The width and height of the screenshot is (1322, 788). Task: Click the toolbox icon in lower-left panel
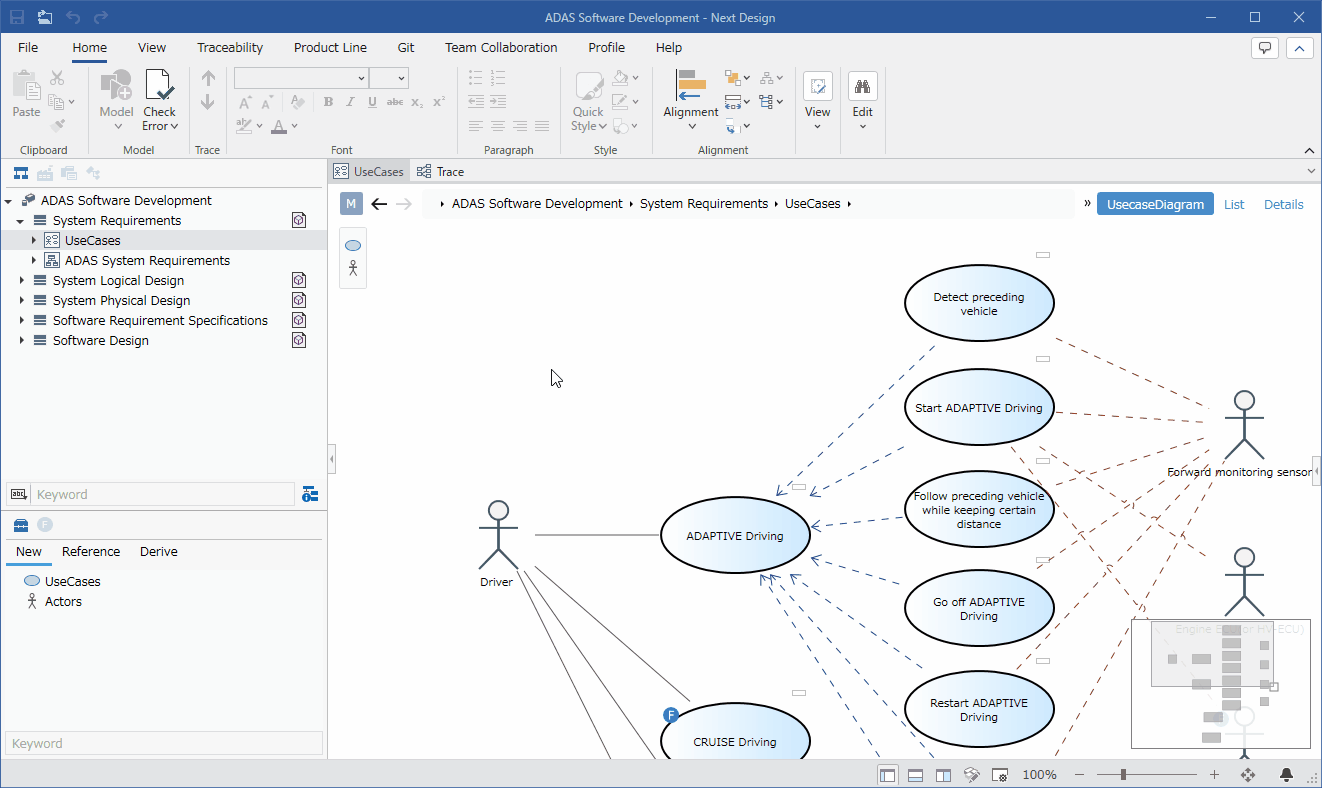[x=20, y=525]
